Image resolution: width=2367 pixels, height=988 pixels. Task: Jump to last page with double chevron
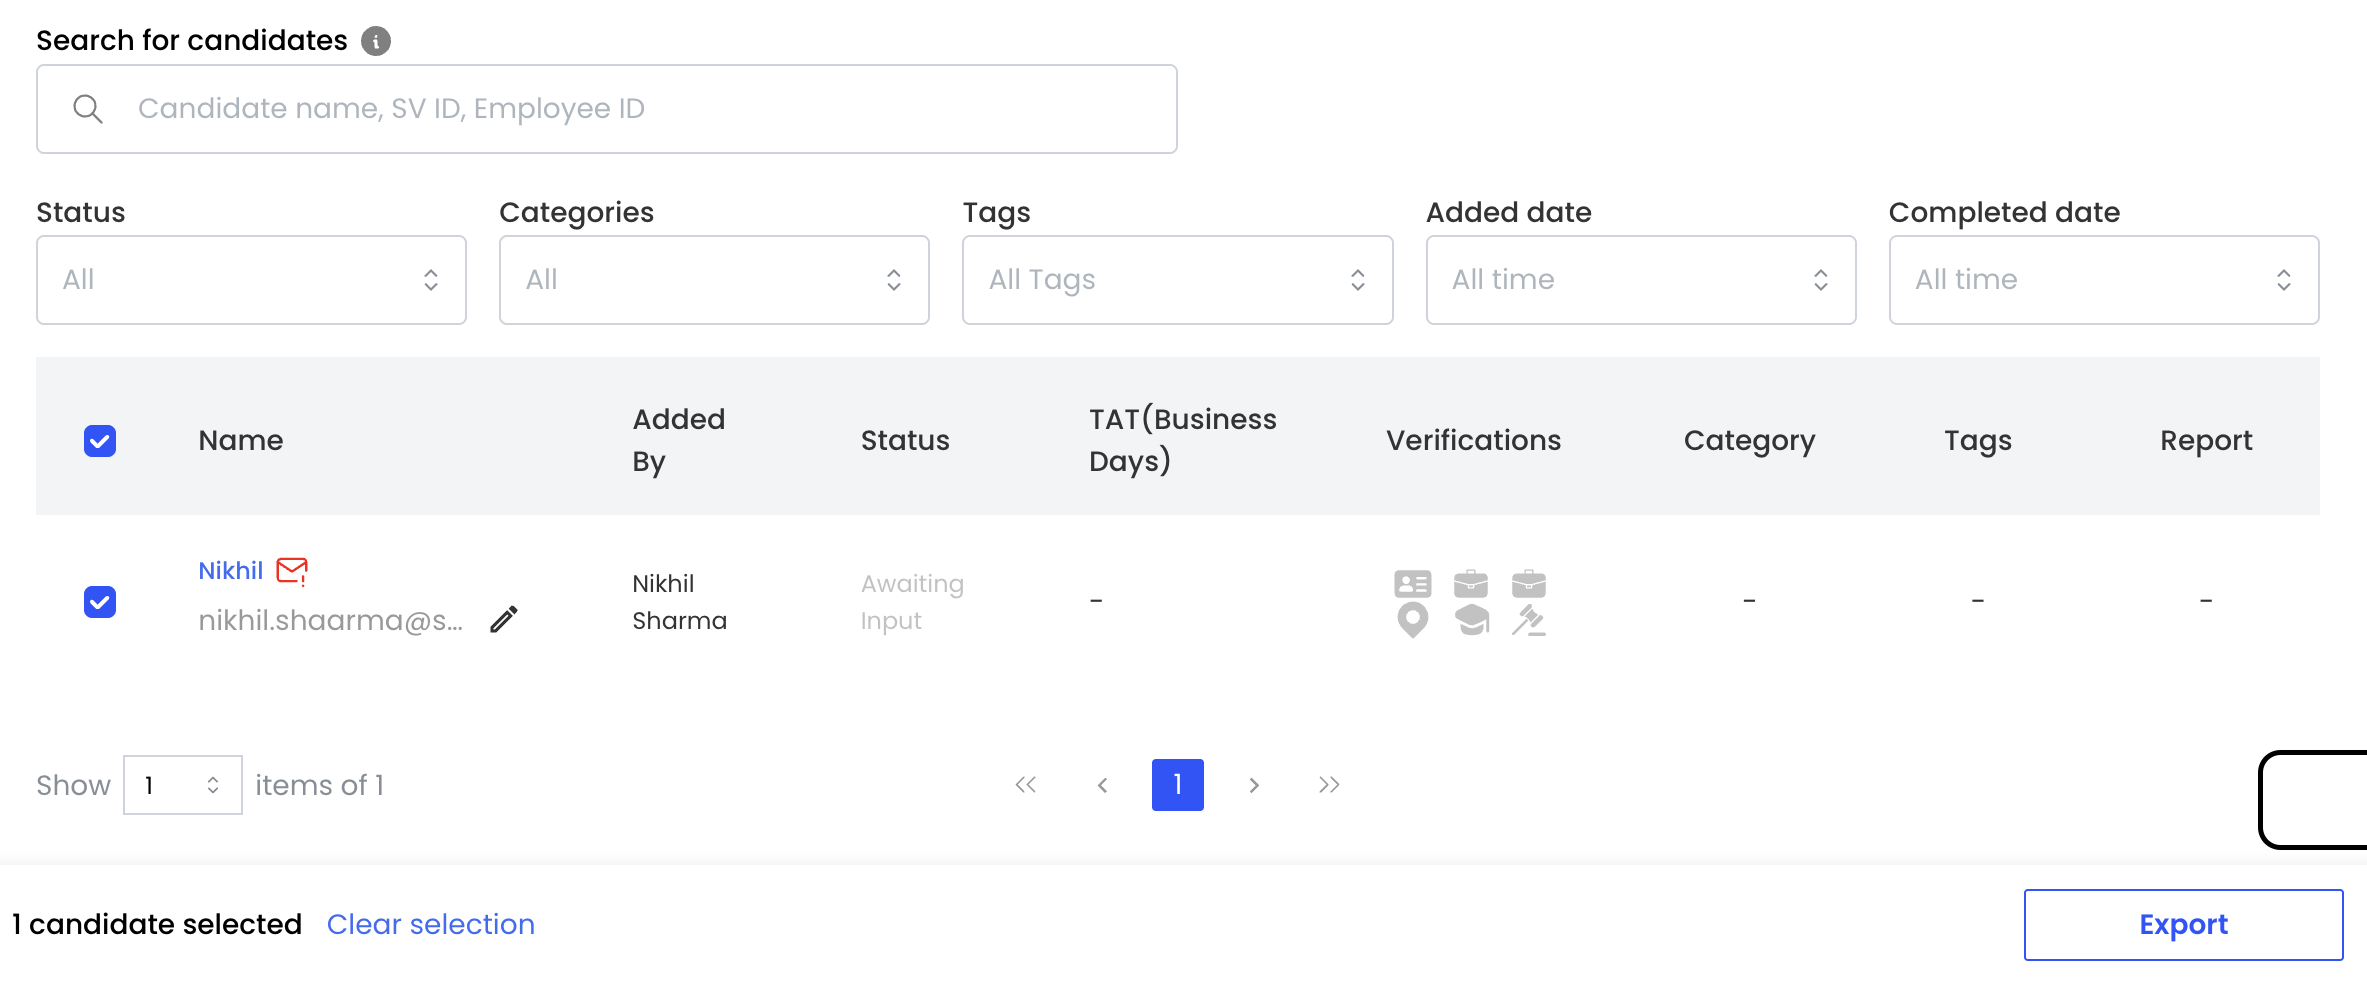(1329, 785)
